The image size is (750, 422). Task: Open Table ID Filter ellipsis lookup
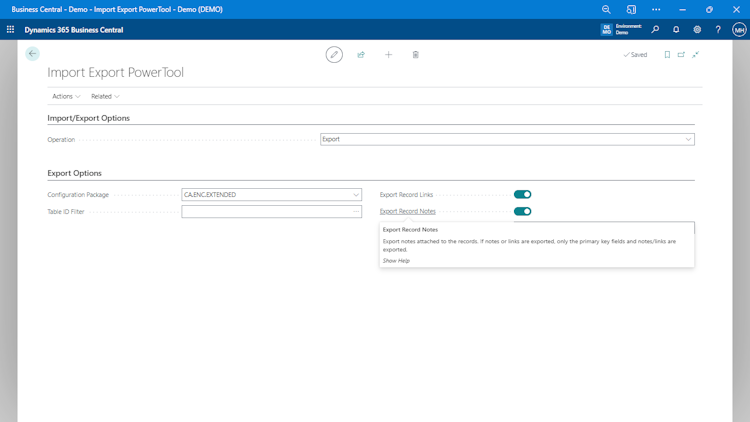(356, 211)
